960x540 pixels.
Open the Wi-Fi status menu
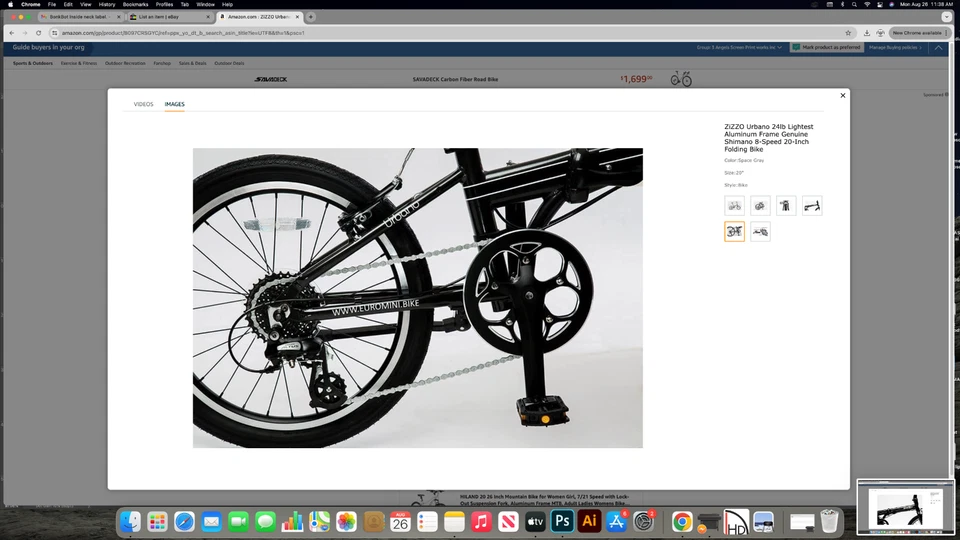point(867,4)
